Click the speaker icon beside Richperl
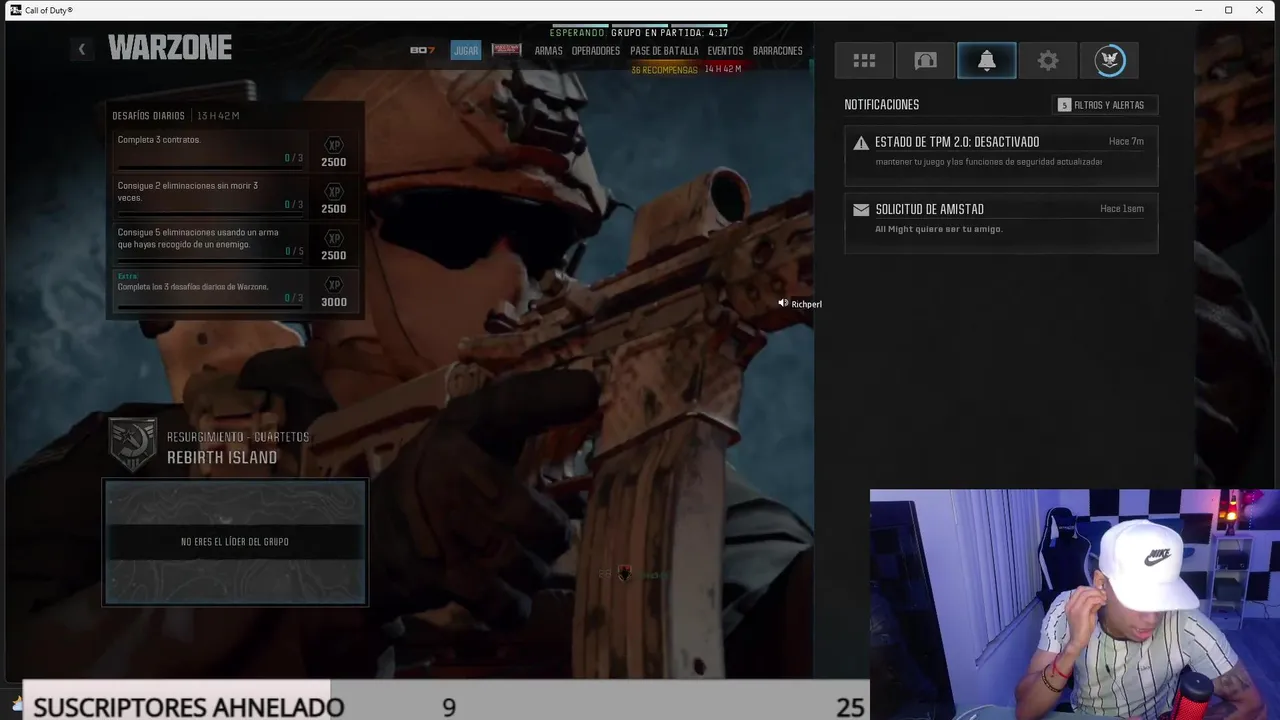Screen dimensions: 1280x720 pos(783,303)
